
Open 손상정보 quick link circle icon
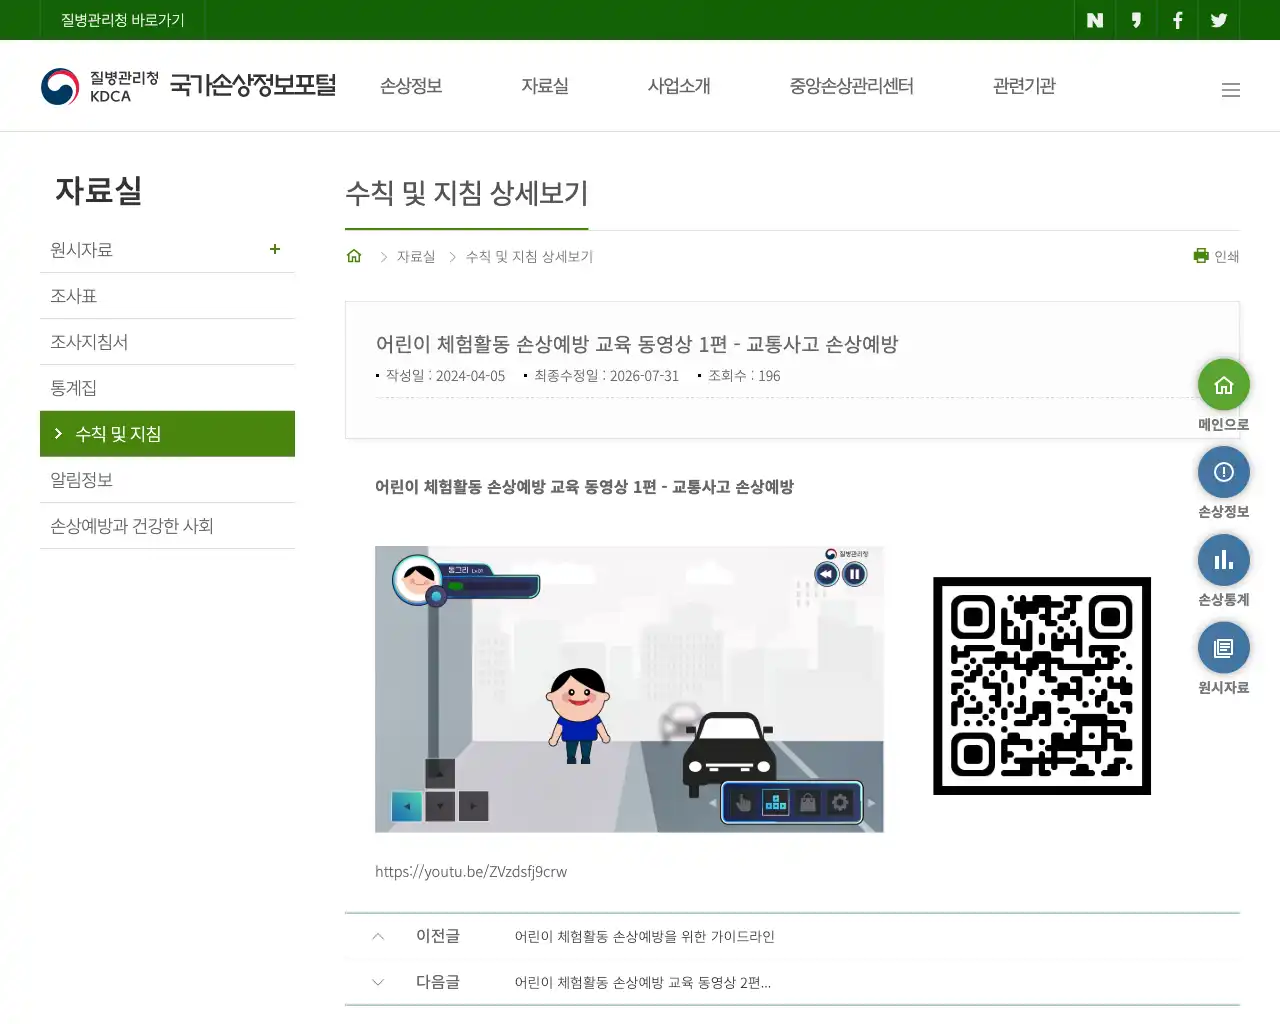[1224, 472]
